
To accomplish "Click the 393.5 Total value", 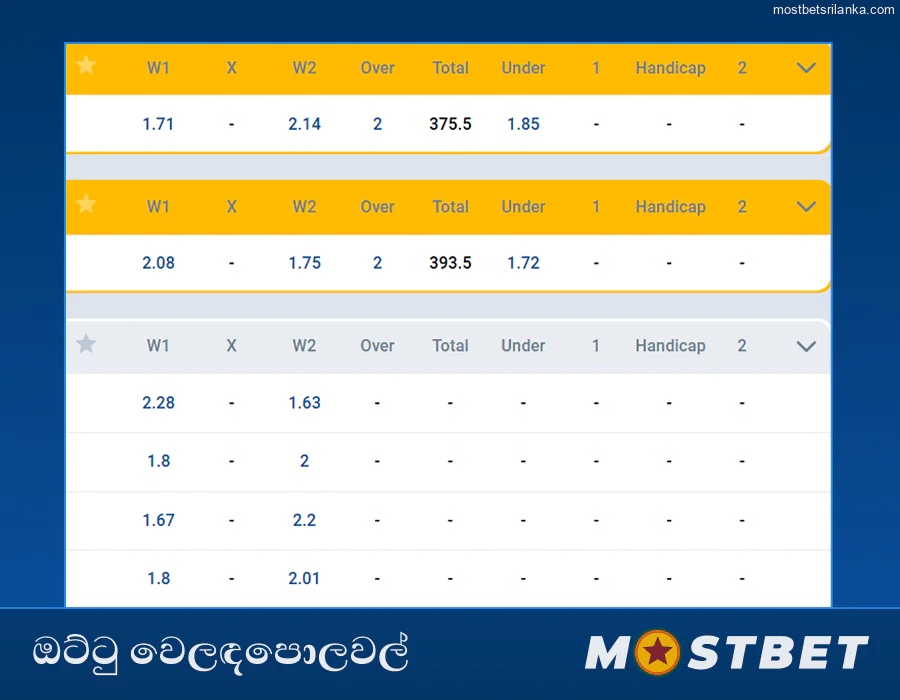I will coord(450,263).
